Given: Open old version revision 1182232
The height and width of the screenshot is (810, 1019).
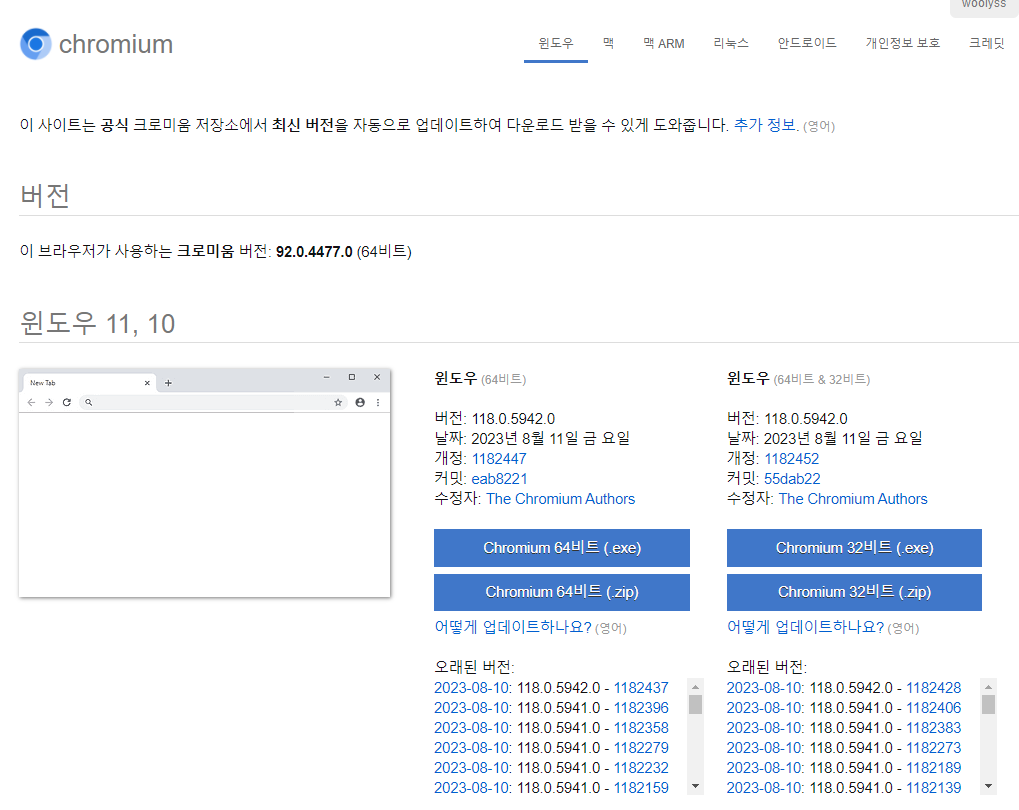Looking at the screenshot, I should point(641,768).
